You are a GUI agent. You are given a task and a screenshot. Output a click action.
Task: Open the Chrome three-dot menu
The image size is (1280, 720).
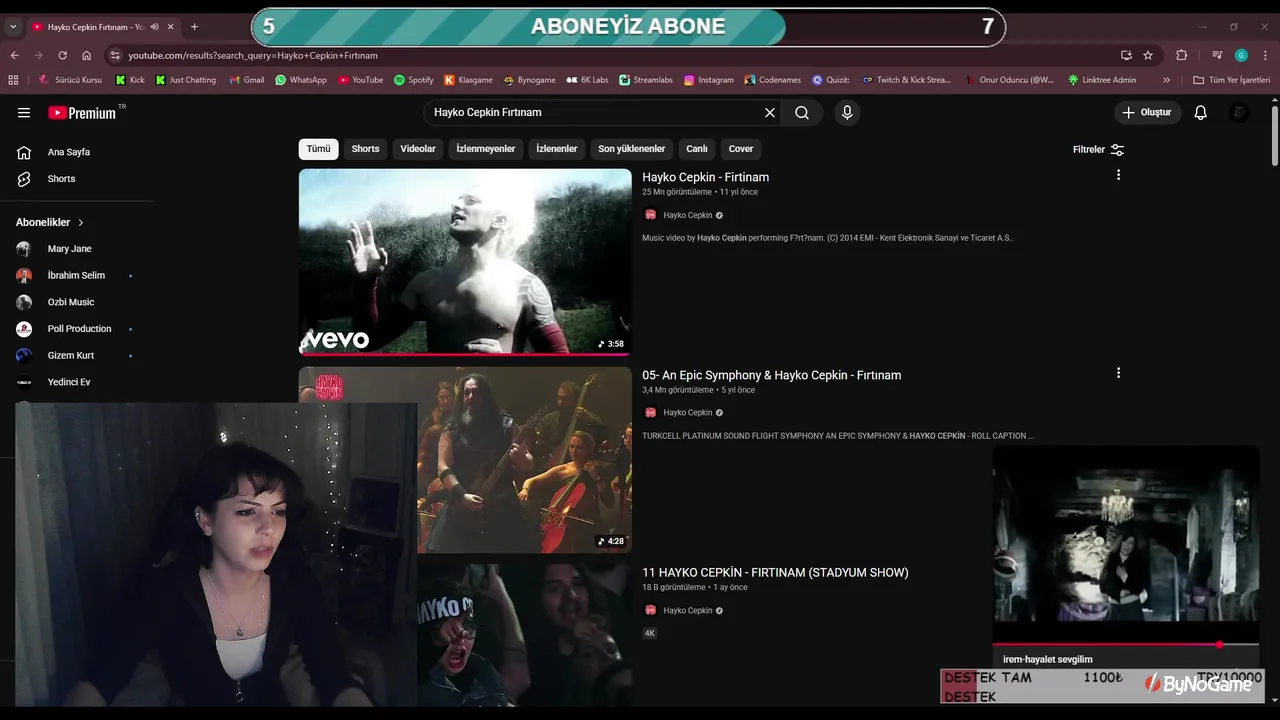point(1265,55)
